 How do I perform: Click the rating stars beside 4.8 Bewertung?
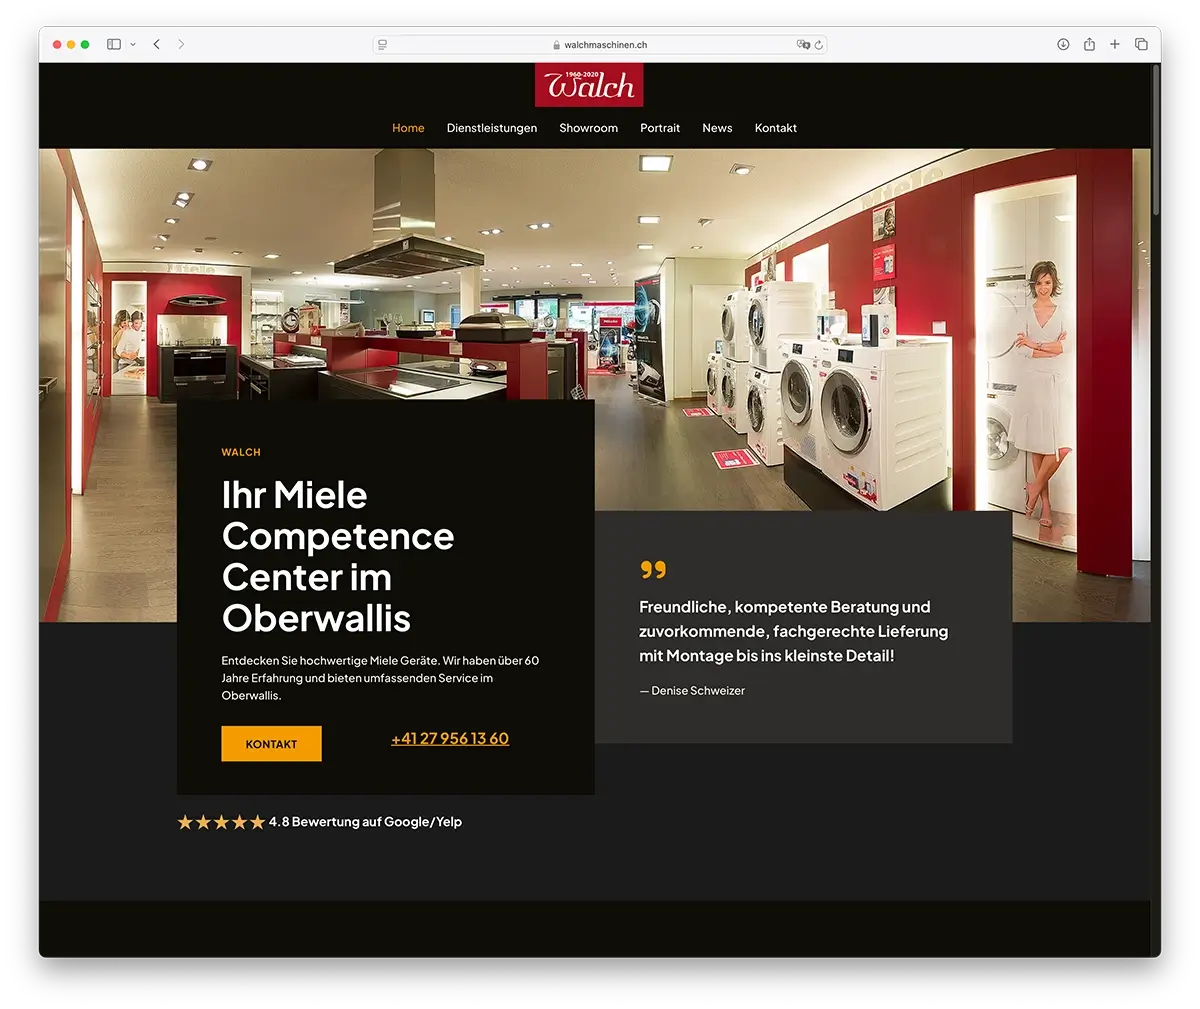221,822
